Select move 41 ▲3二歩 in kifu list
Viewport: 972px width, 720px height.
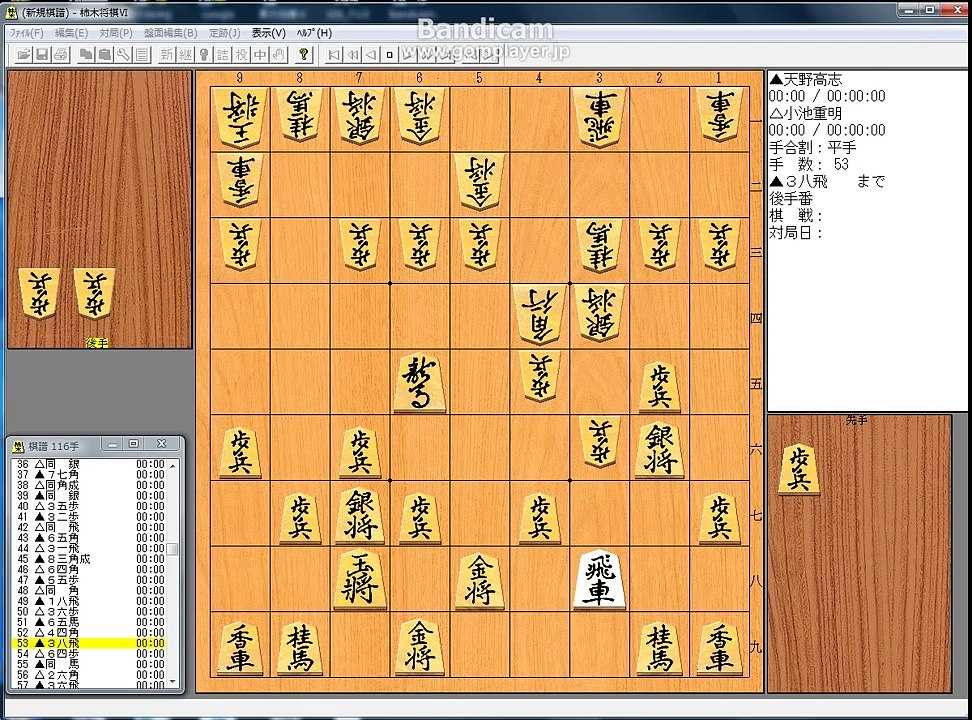point(90,517)
